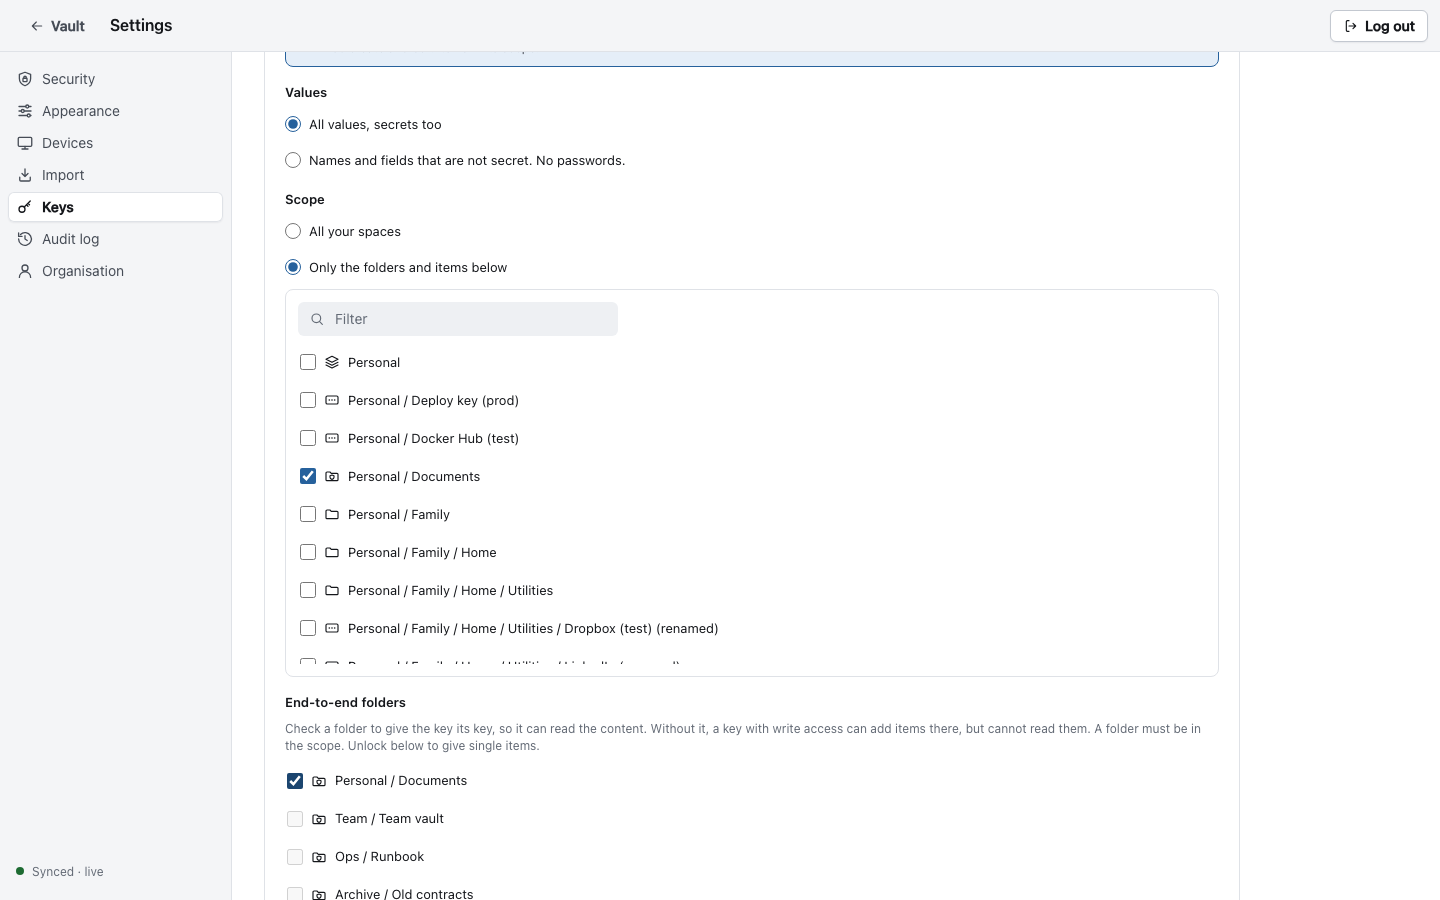
Task: Click the Security shield icon in sidebar
Action: tap(25, 79)
